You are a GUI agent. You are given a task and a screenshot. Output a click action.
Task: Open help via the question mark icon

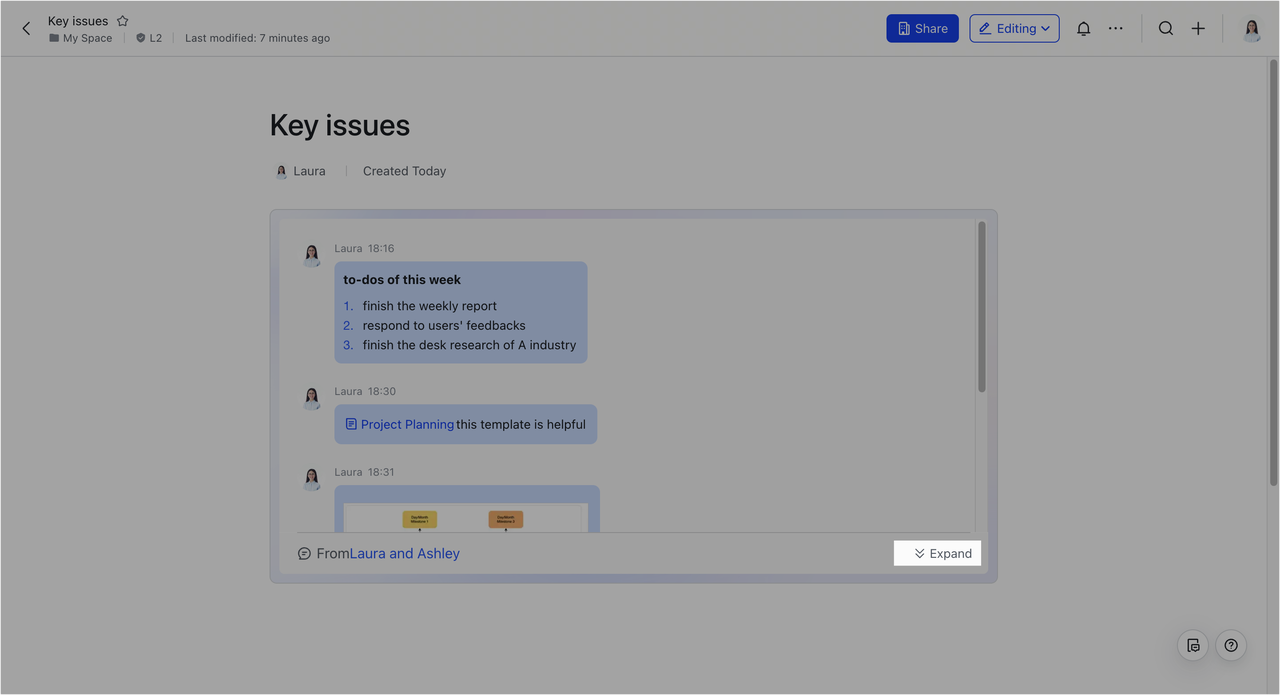[x=1231, y=645]
